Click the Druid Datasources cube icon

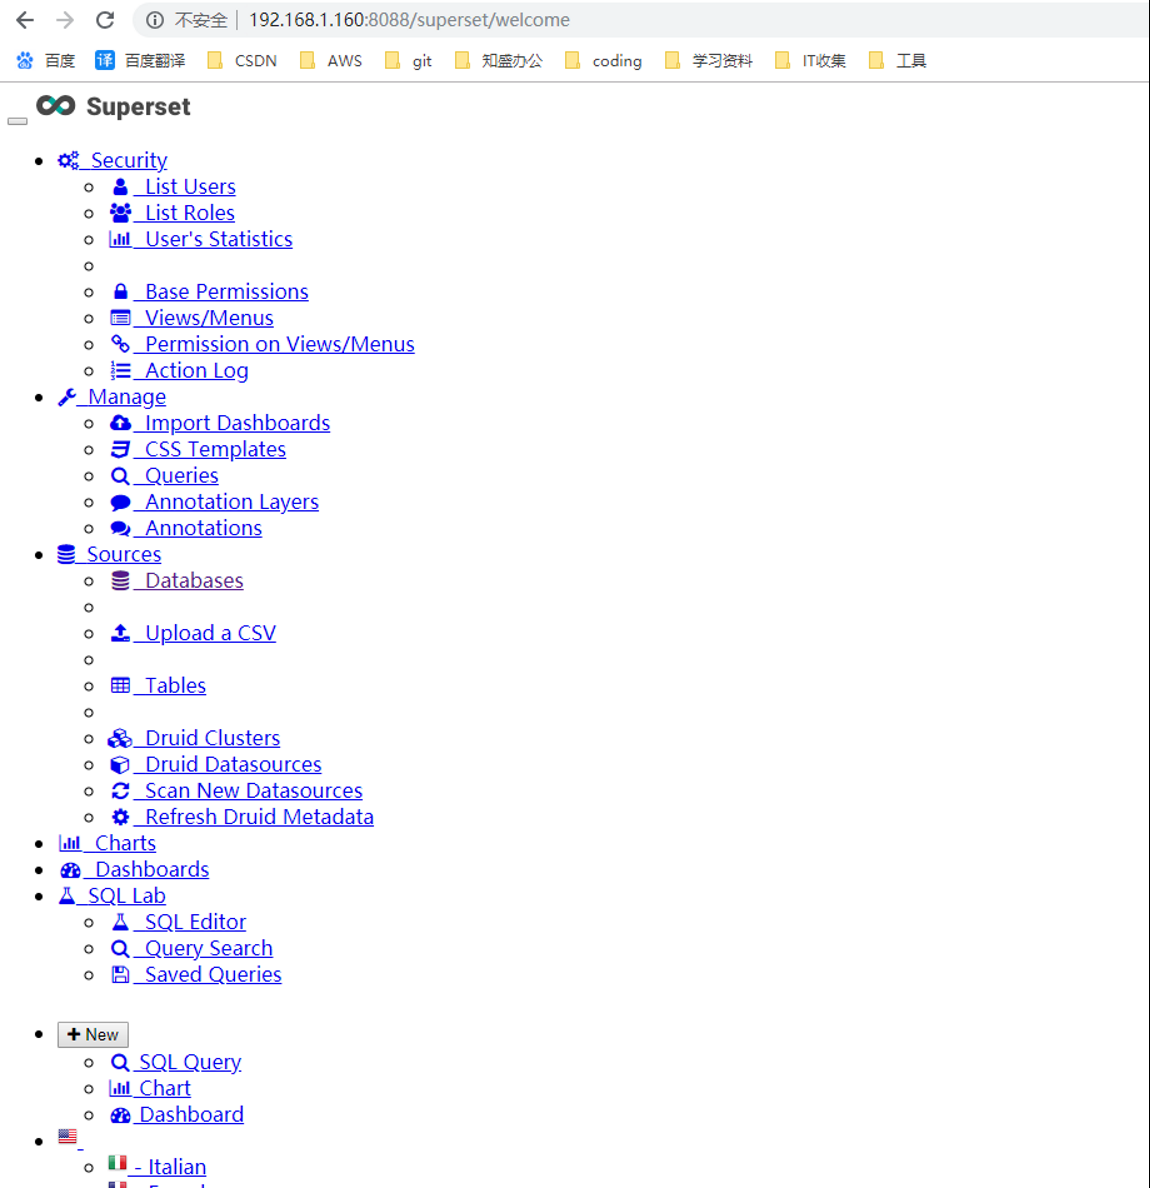[120, 764]
